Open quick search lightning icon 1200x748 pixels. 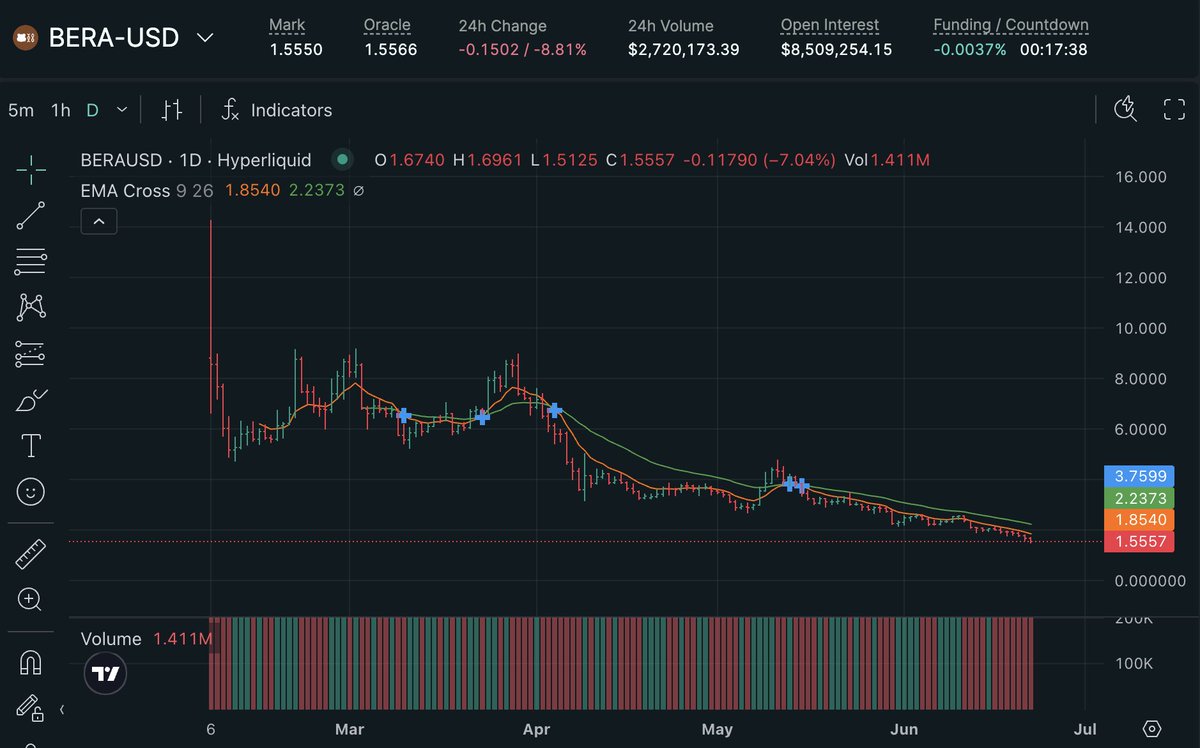(1128, 109)
